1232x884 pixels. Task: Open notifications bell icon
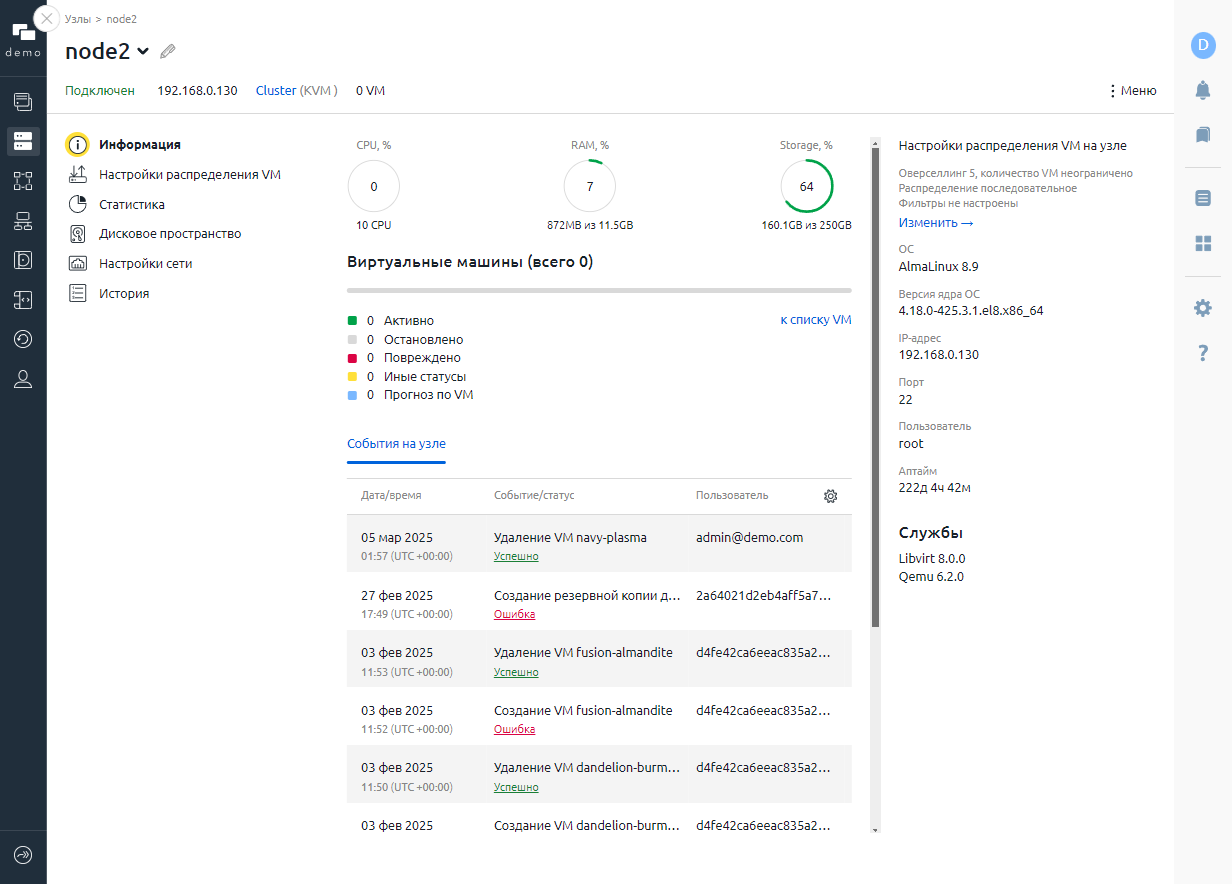[1203, 90]
